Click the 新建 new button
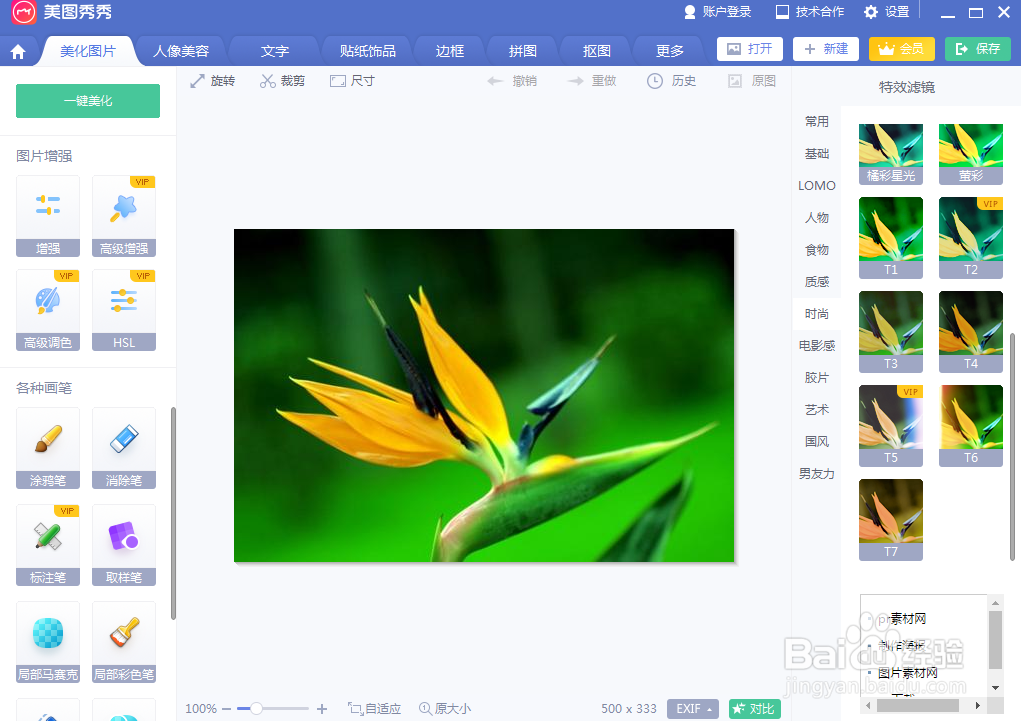This screenshot has height=721, width=1021. click(826, 49)
